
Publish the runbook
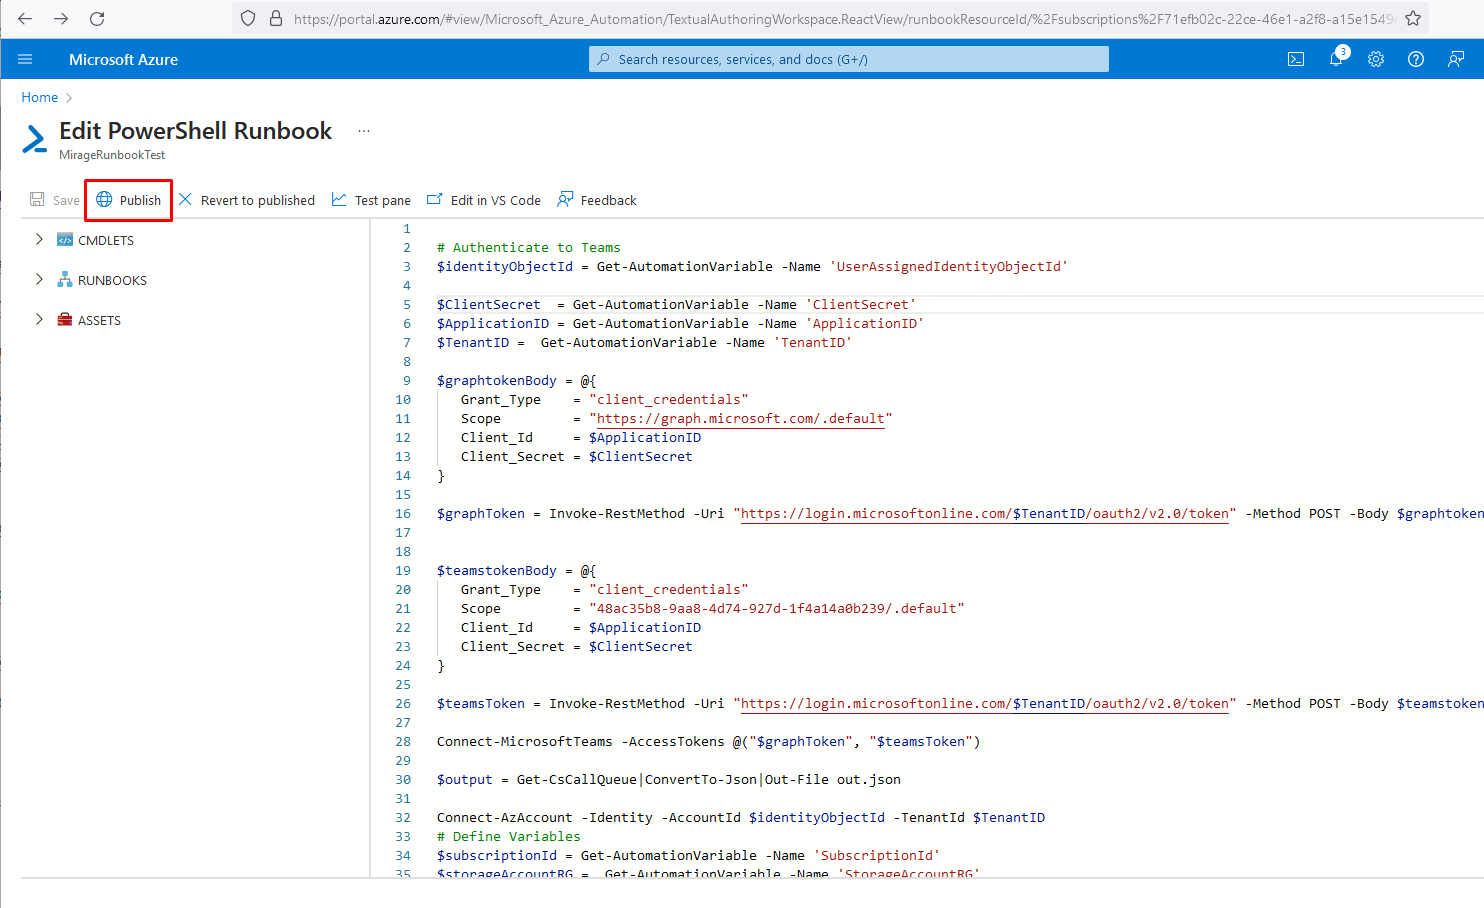[x=129, y=200]
